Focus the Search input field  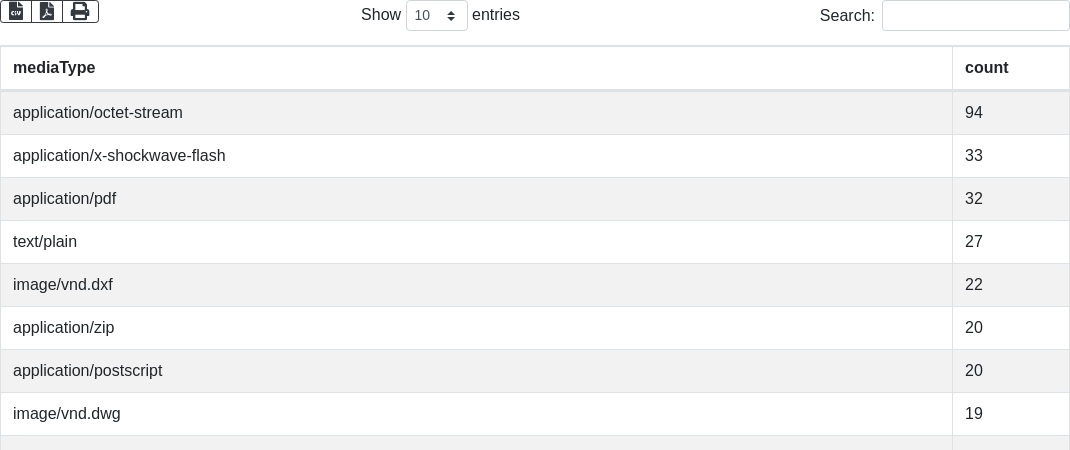(x=976, y=15)
